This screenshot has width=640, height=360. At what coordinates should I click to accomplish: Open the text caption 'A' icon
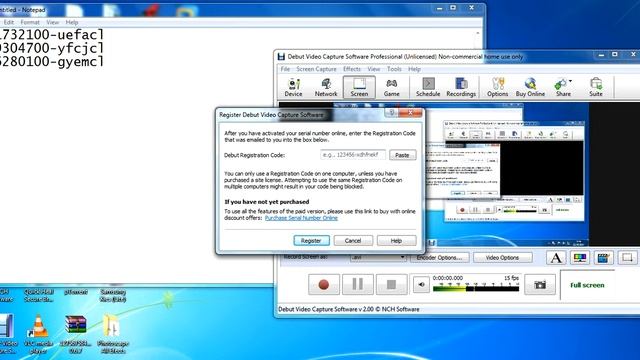556,258
